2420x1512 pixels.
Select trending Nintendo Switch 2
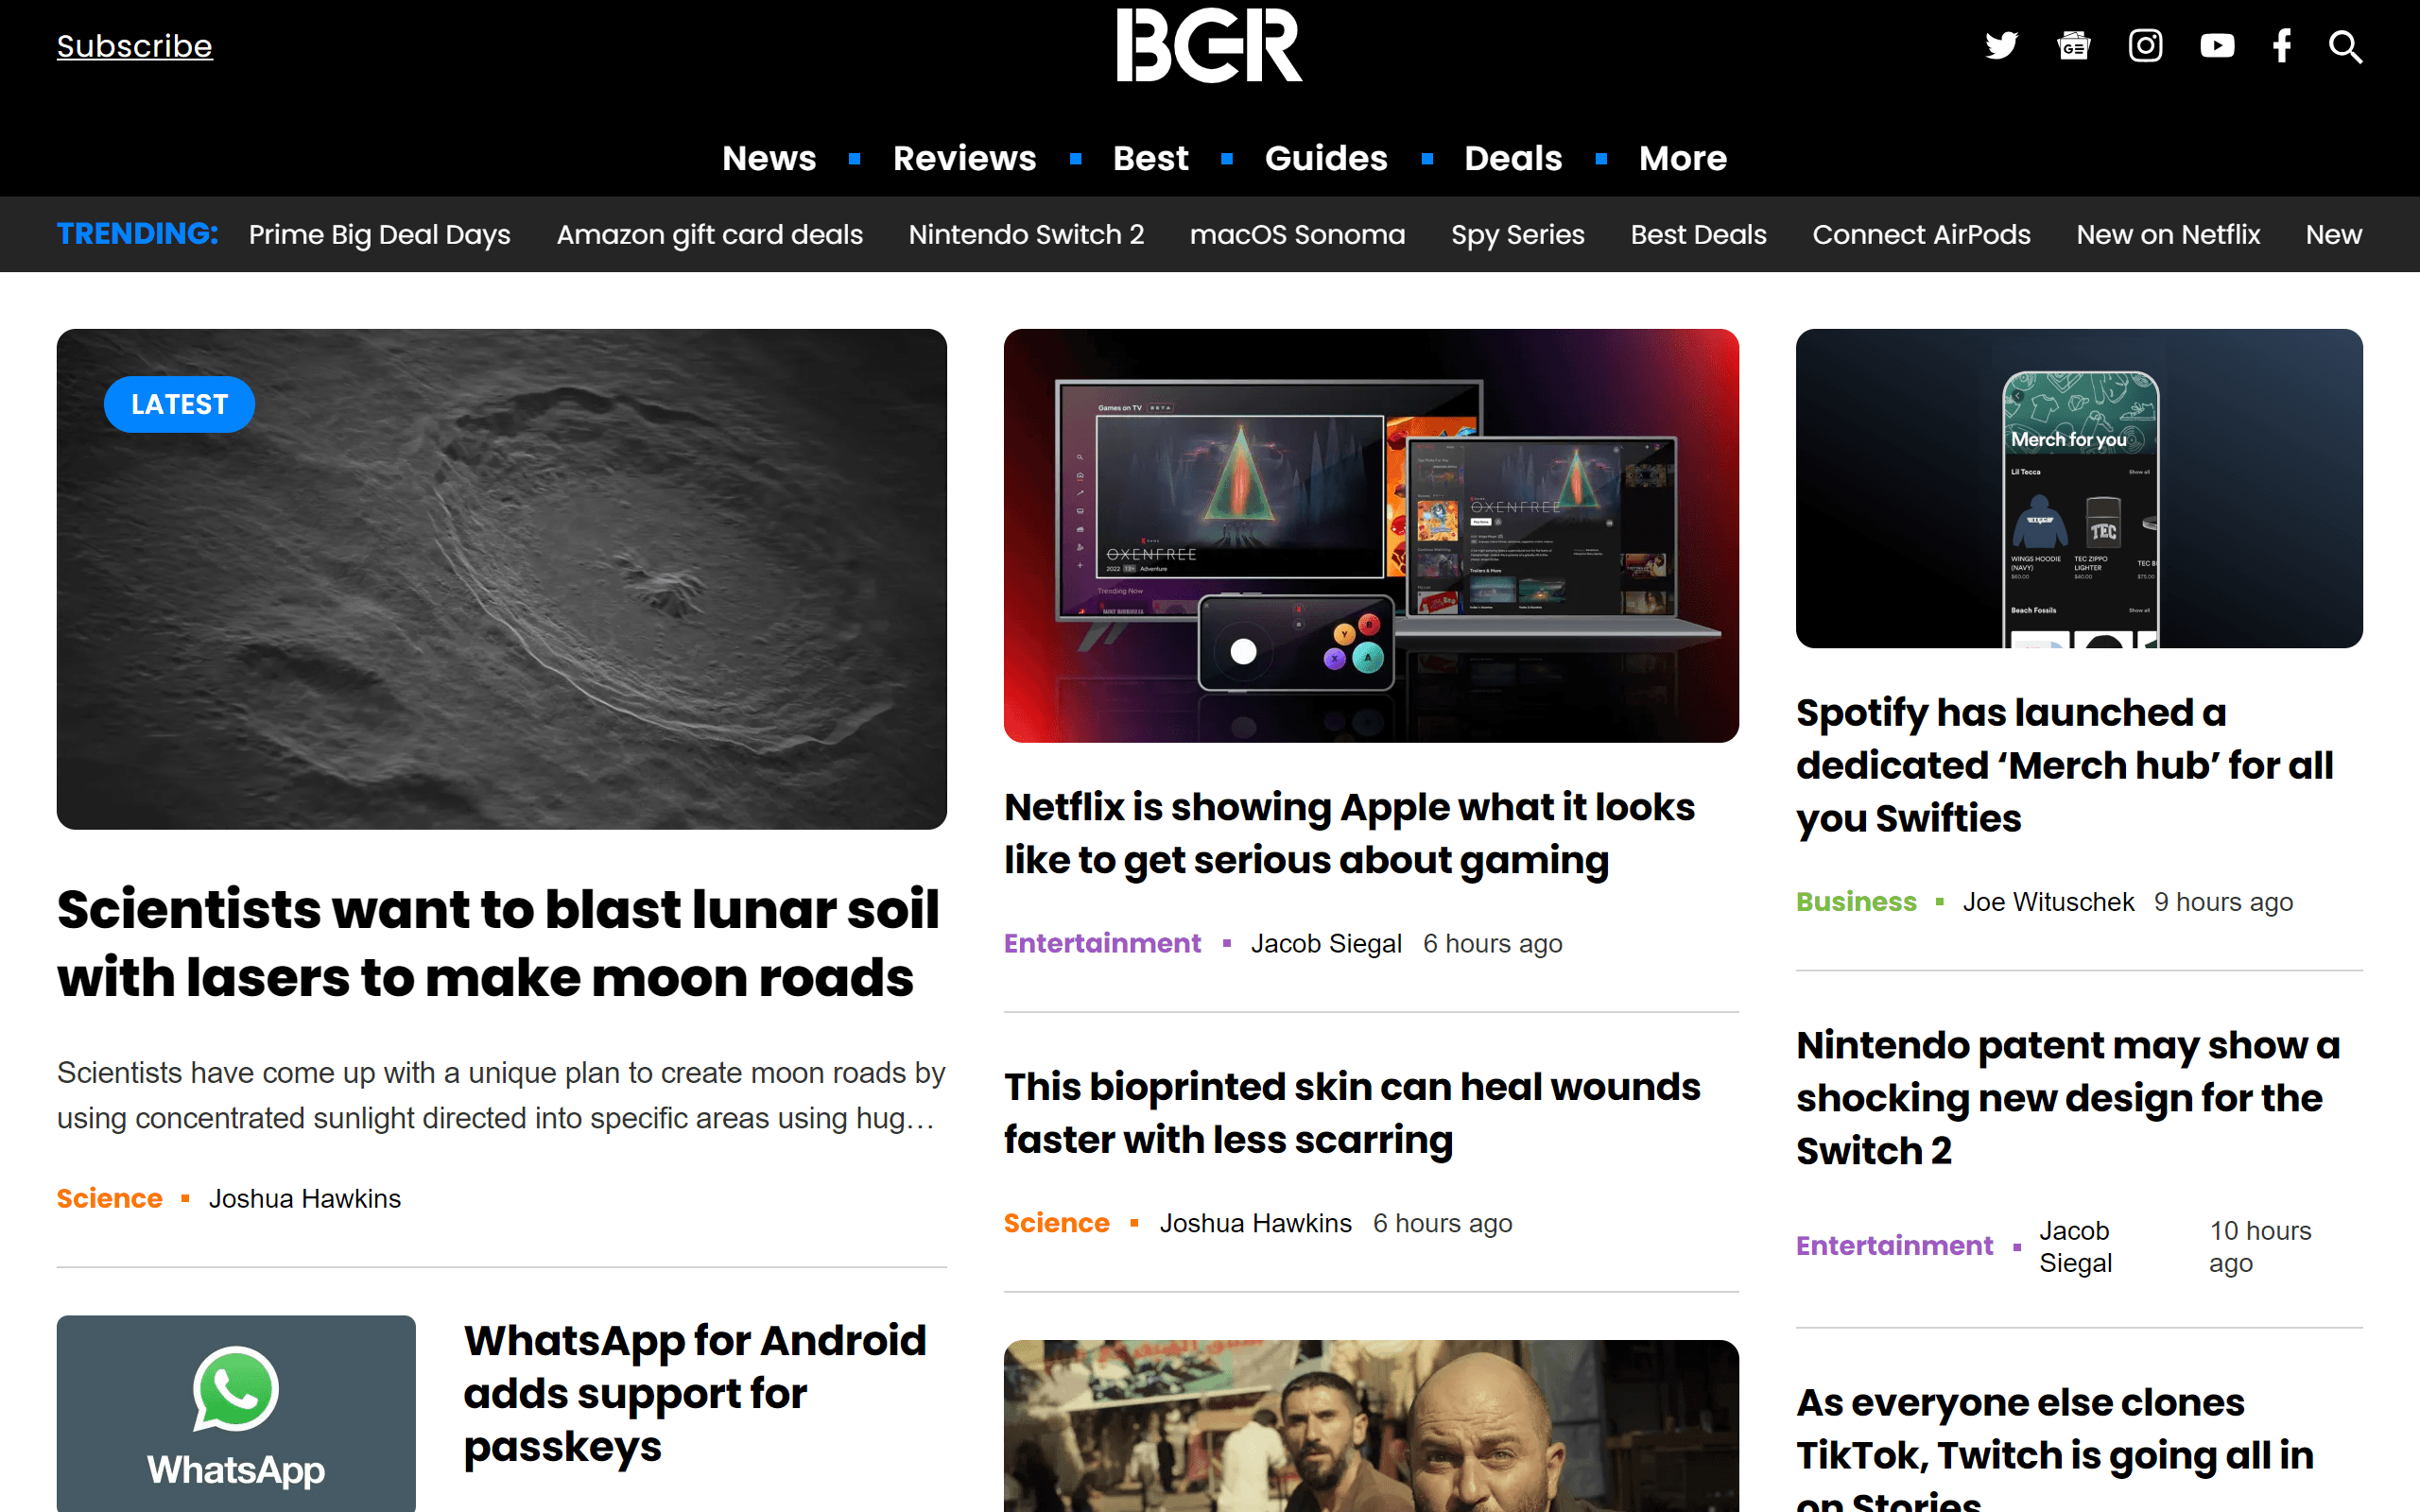(1026, 234)
